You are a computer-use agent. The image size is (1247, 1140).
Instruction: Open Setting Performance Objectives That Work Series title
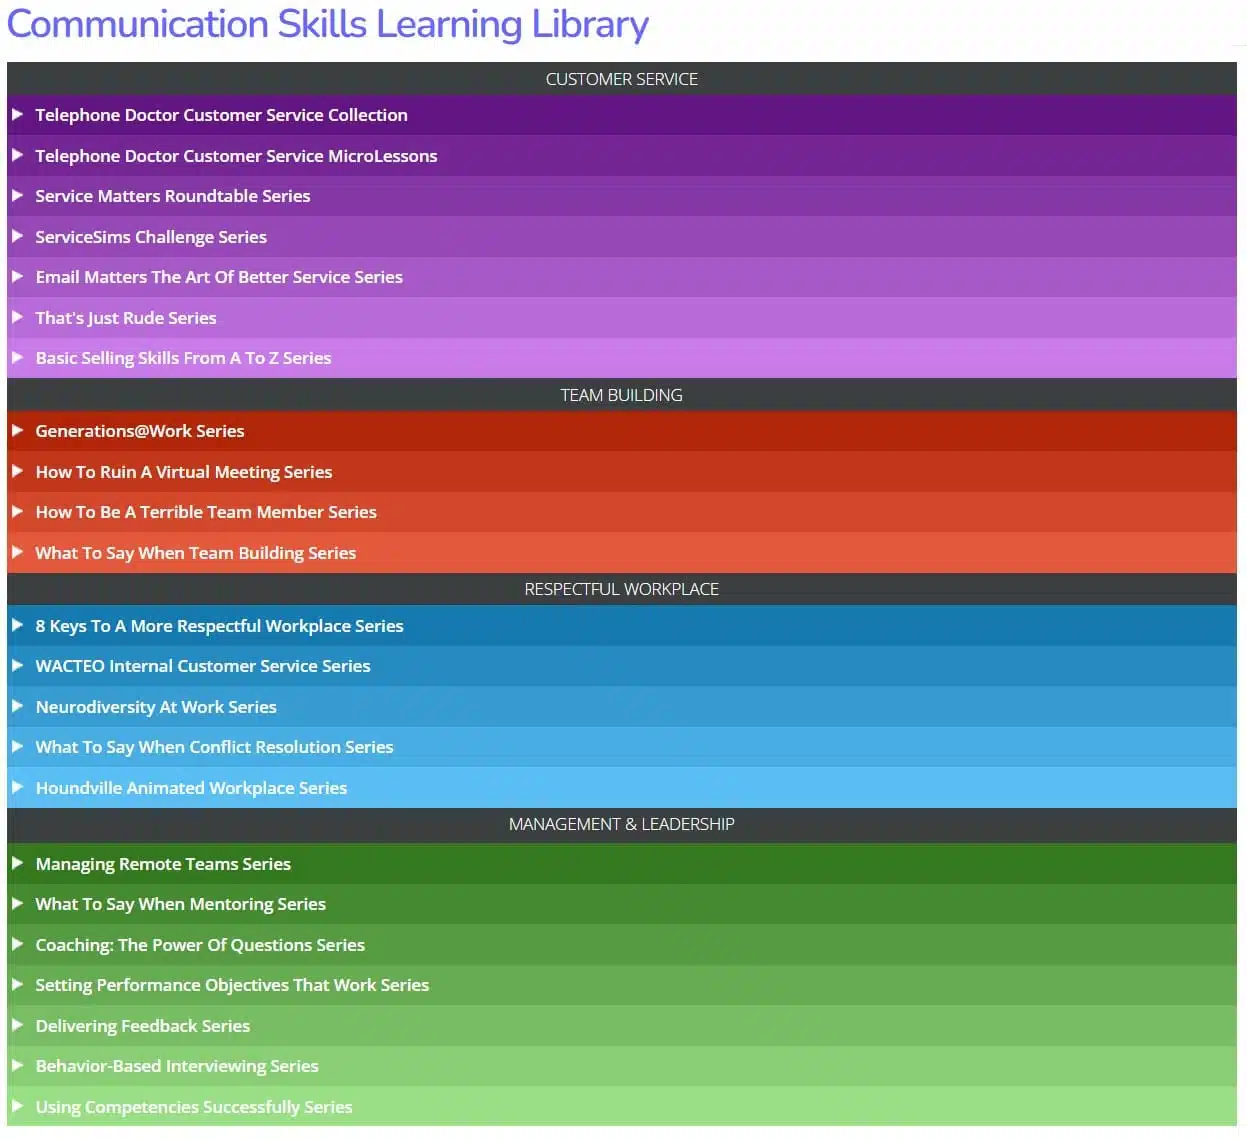point(232,985)
